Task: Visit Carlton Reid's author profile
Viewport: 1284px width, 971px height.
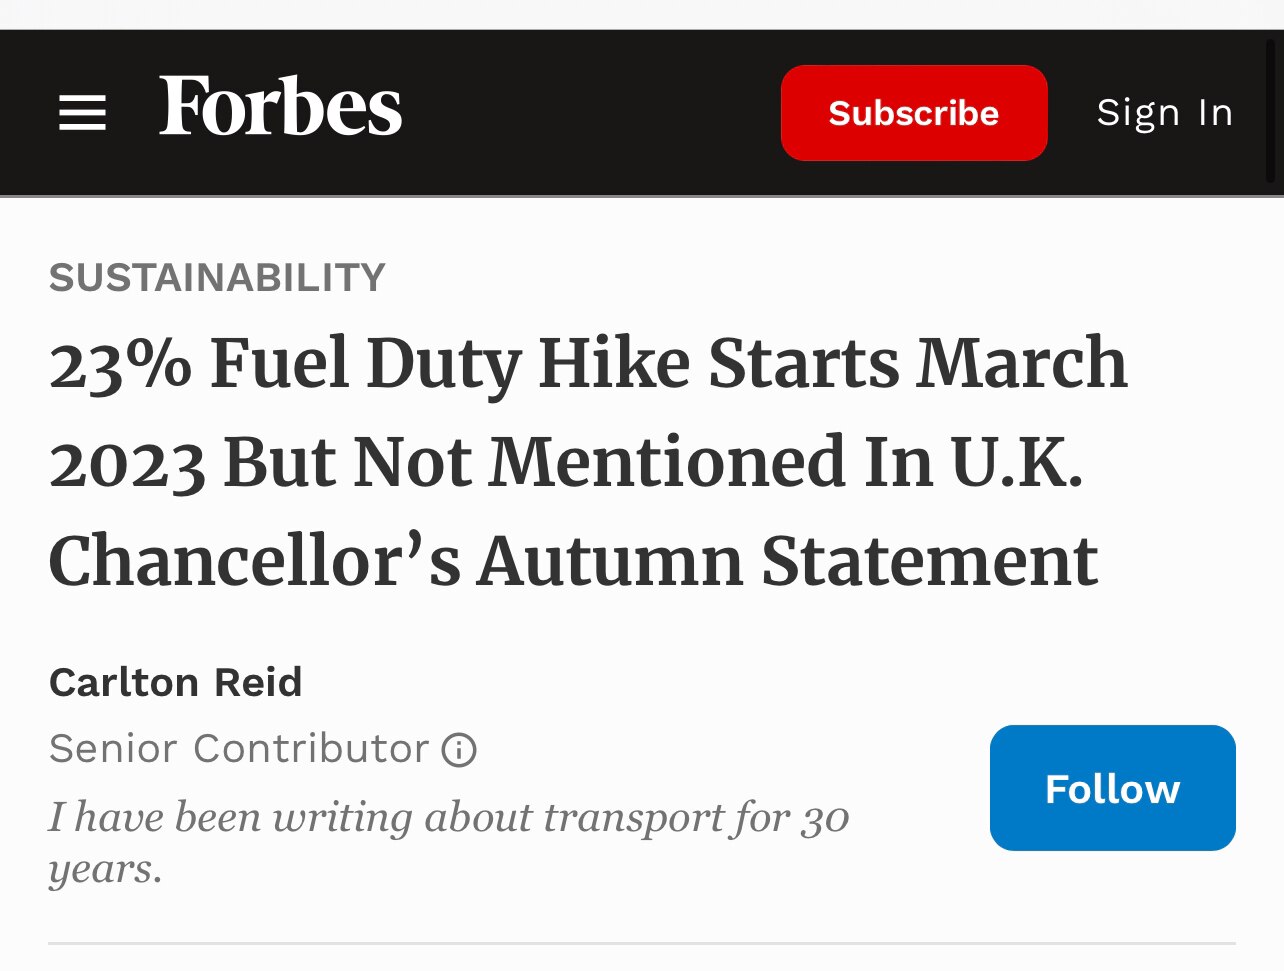Action: [x=175, y=682]
